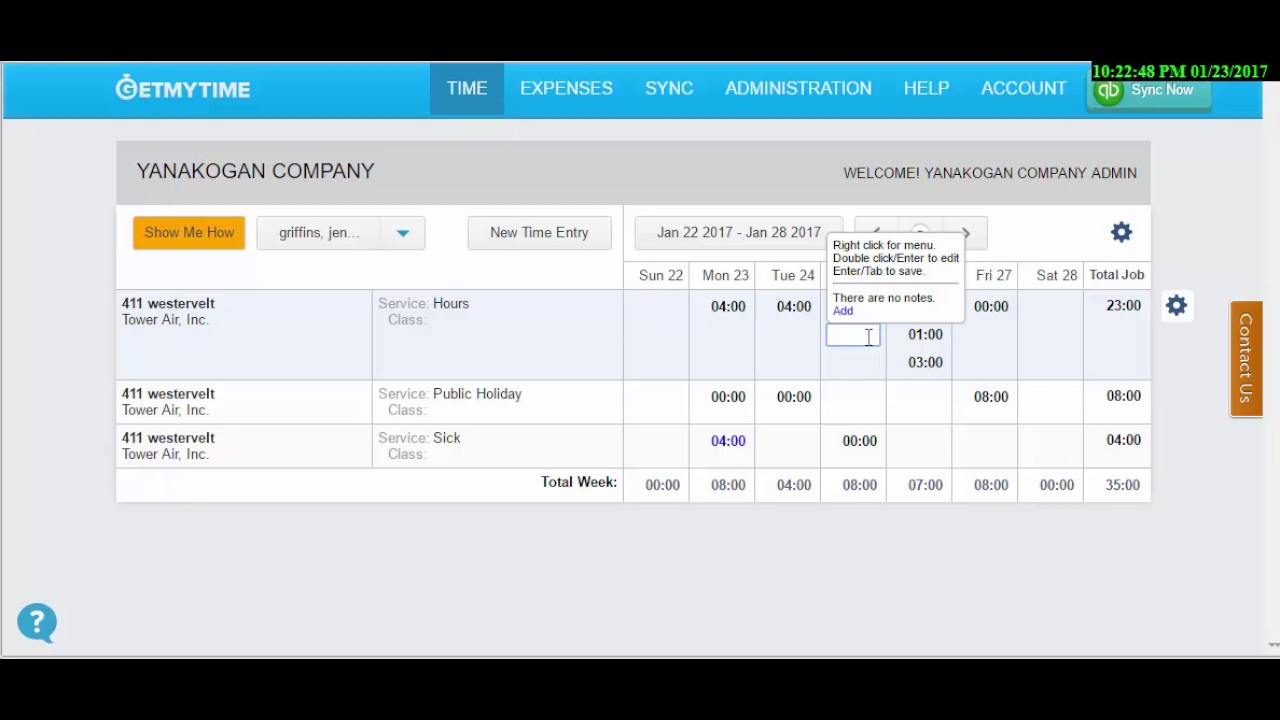The width and height of the screenshot is (1280, 720).
Task: Open the Jan 22 - Jan 28 date range selector
Action: click(738, 232)
